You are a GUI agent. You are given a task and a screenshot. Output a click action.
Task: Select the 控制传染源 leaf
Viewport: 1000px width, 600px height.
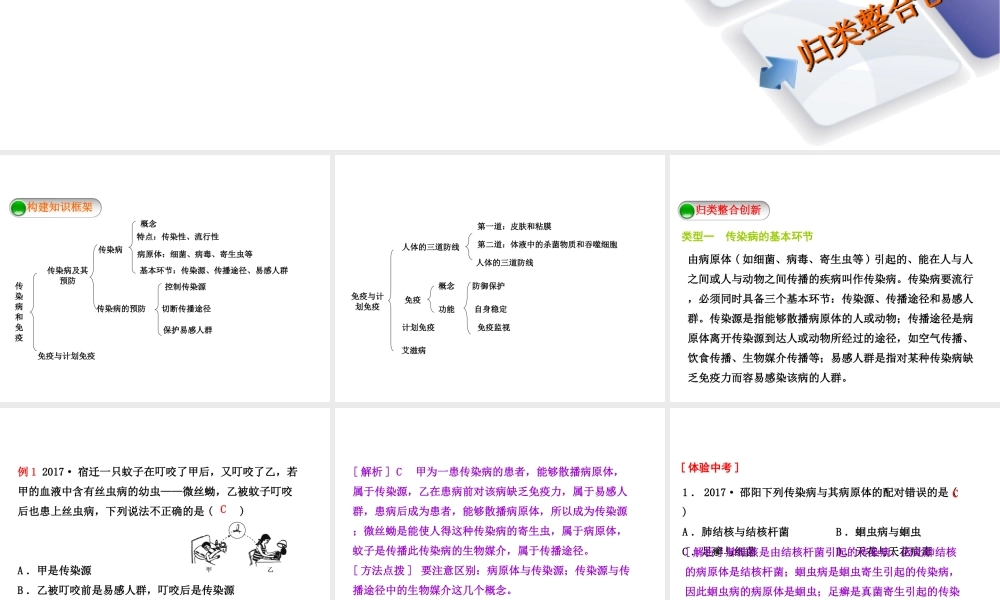(185, 287)
